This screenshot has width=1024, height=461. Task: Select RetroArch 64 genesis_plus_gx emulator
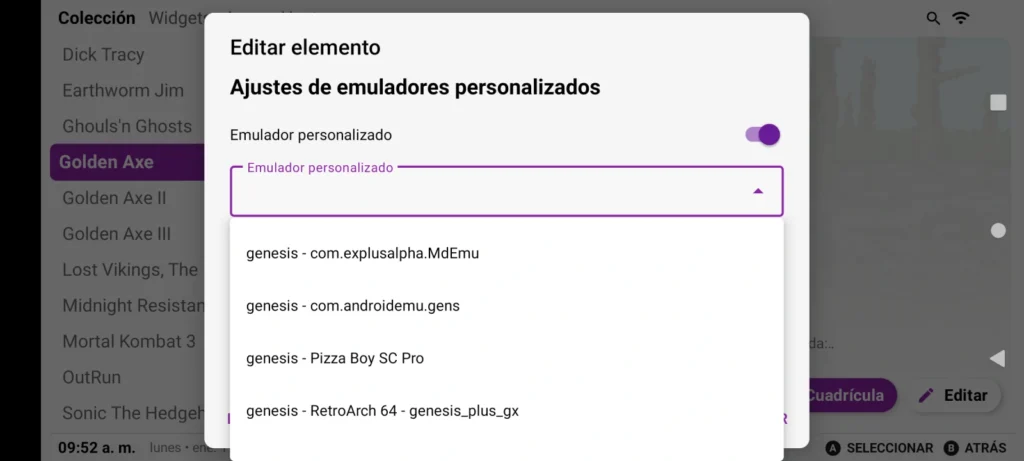tap(382, 411)
